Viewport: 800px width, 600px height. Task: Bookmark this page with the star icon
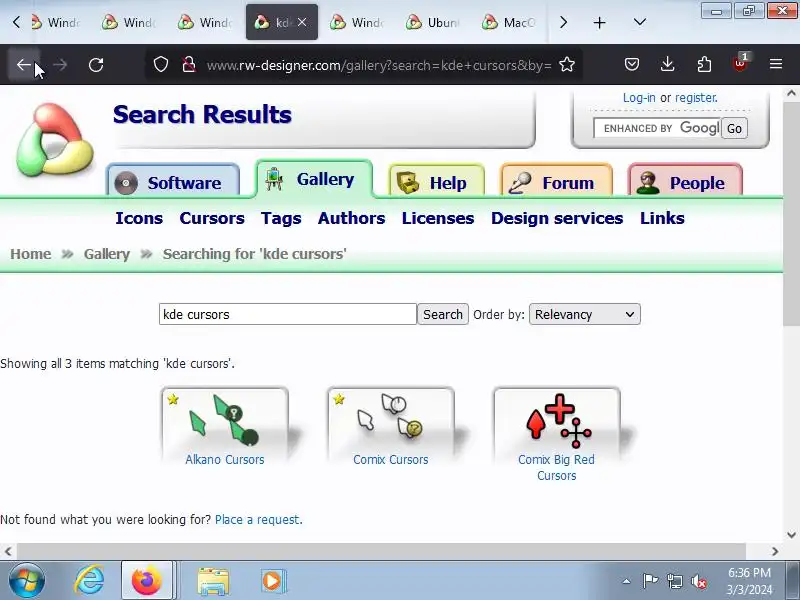click(567, 64)
